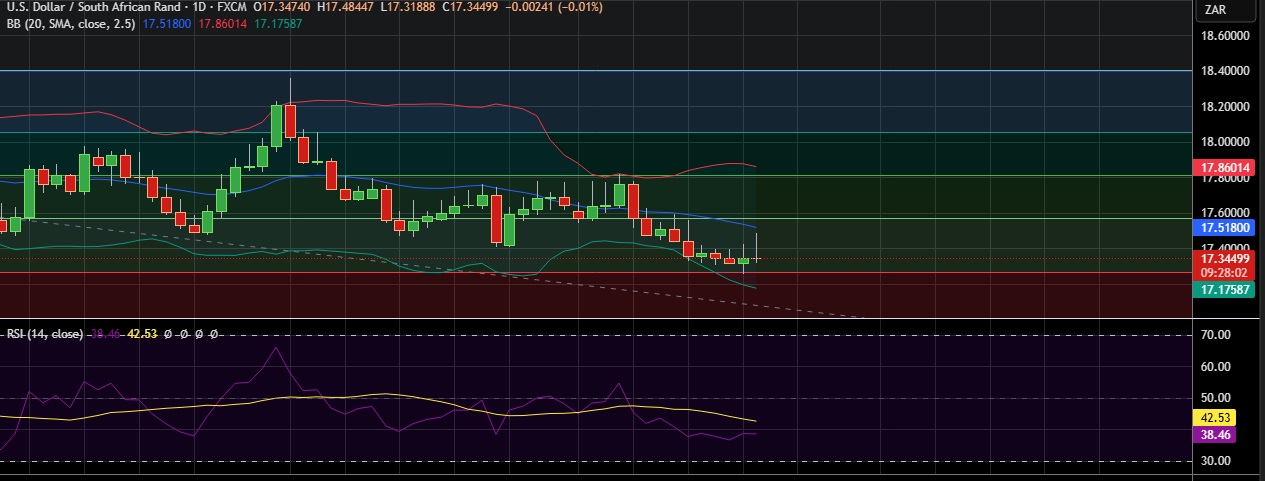The image size is (1265, 481).
Task: Click the purple 38.46 RSI axis label
Action: 1214,435
